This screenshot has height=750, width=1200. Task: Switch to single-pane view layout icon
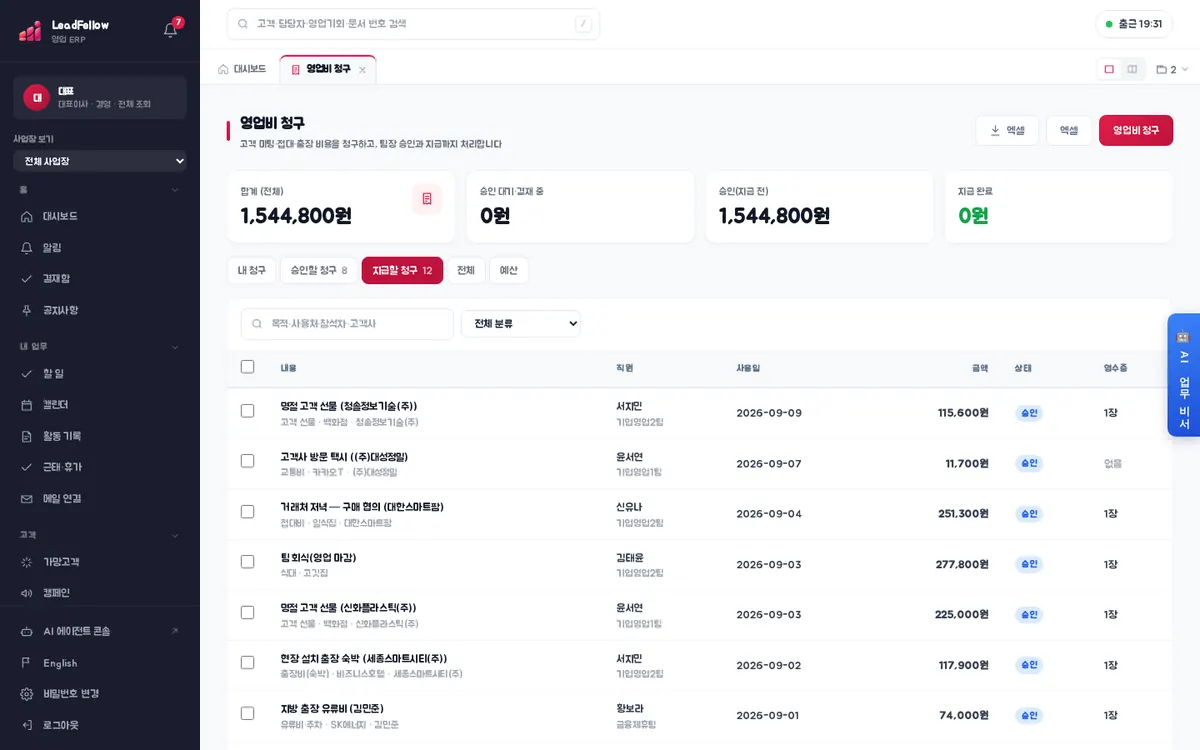click(1109, 69)
